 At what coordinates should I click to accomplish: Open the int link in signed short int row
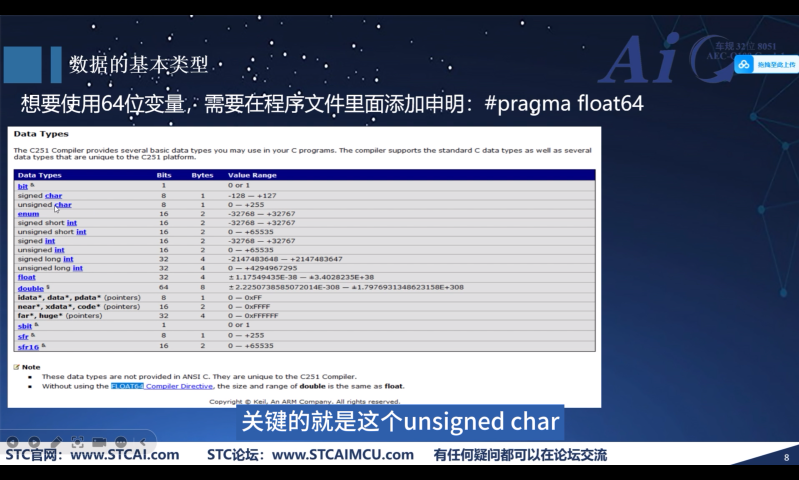tap(72, 223)
